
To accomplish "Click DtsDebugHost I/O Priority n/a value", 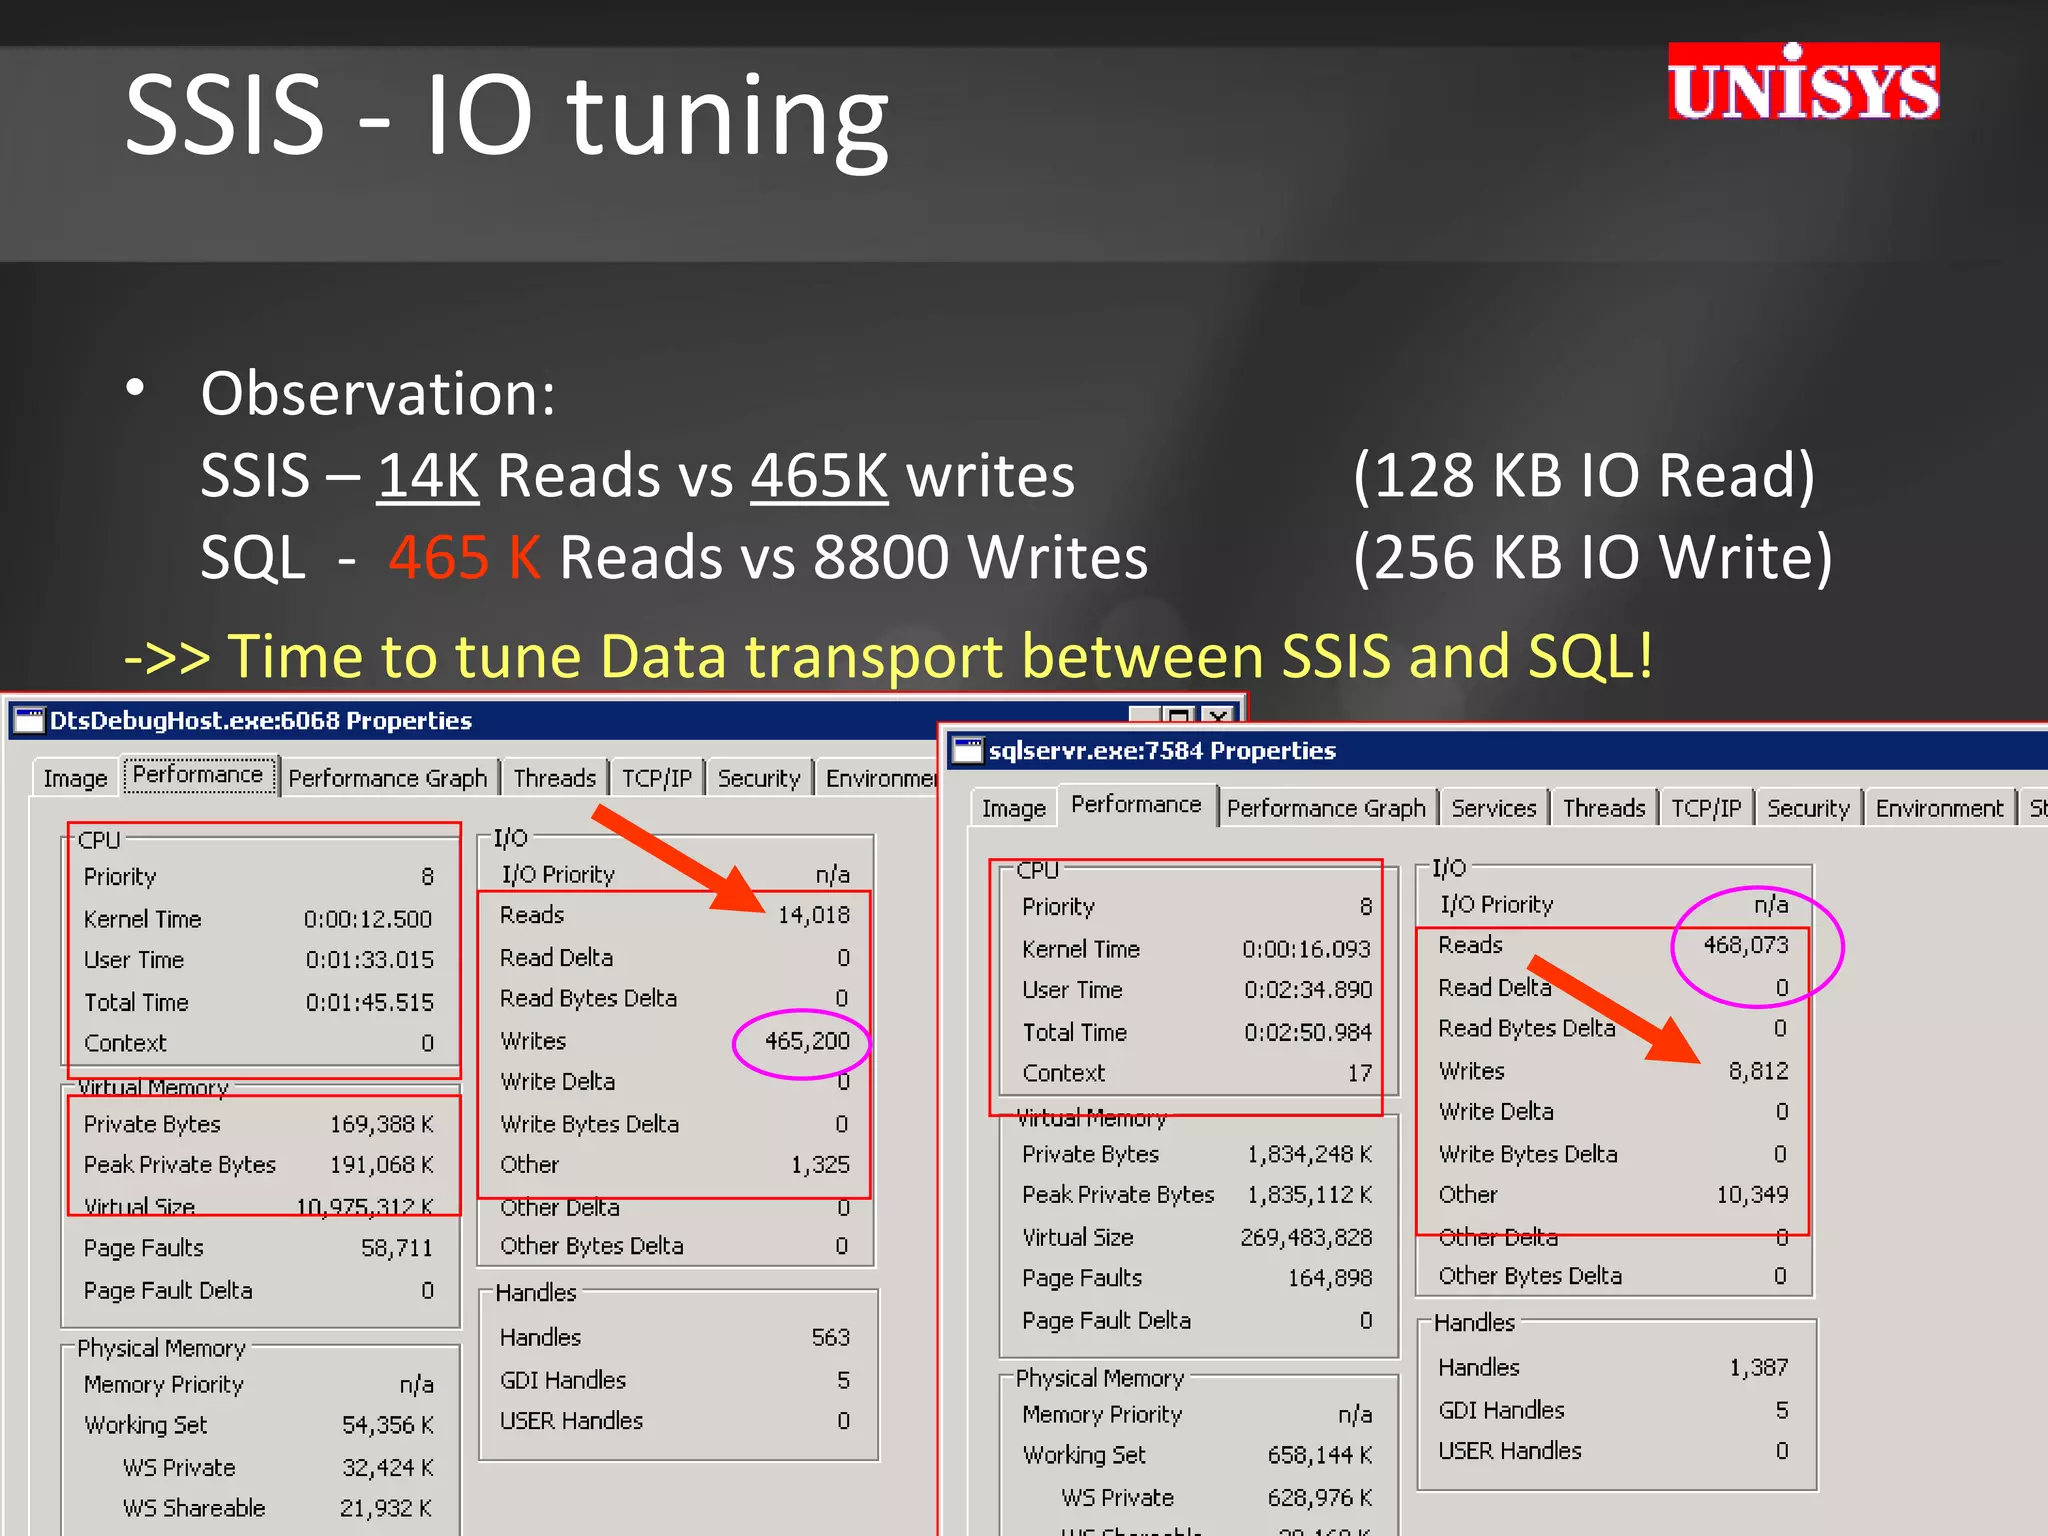I will (832, 875).
